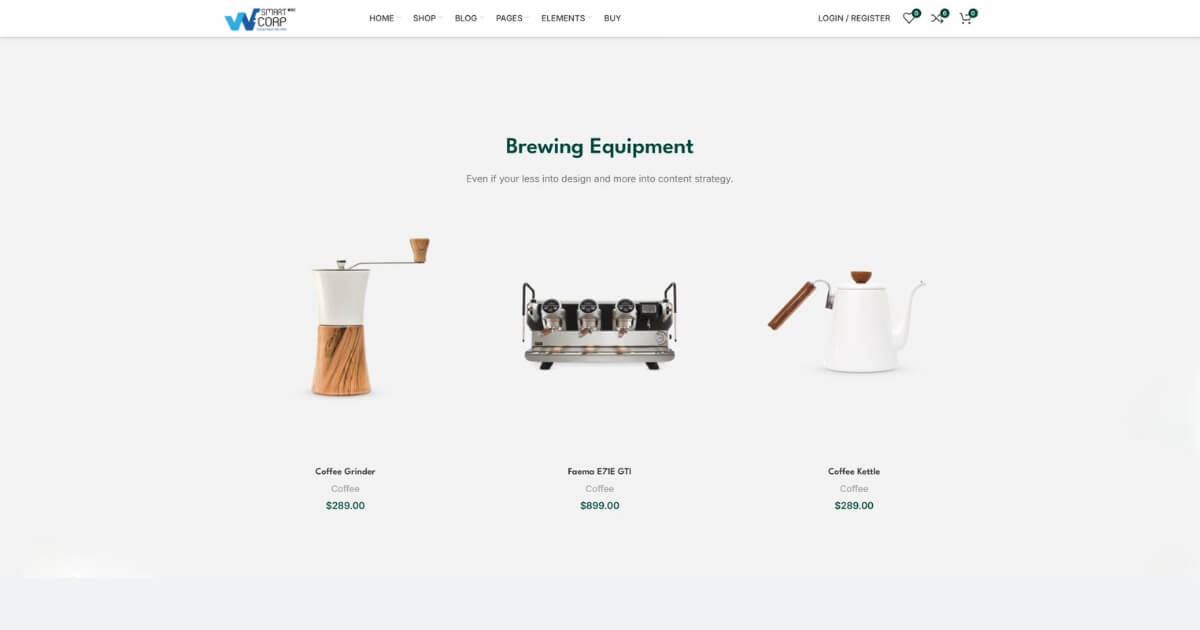Open the wishlist heart icon
The width and height of the screenshot is (1200, 630).
tap(909, 18)
